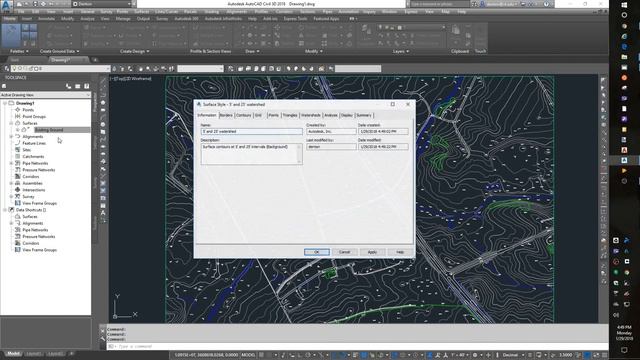Click OK in Surface Style dialog
This screenshot has height=360, width=640.
point(317,252)
